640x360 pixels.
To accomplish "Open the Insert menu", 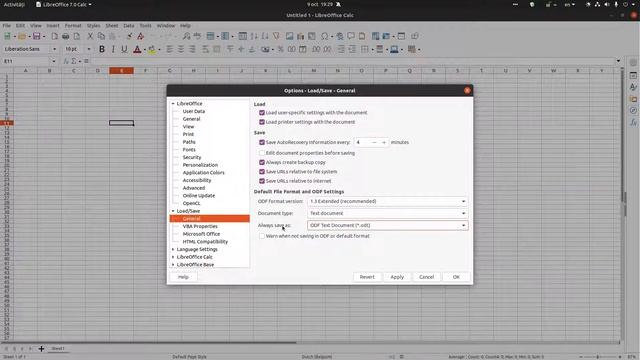I will click(53, 26).
